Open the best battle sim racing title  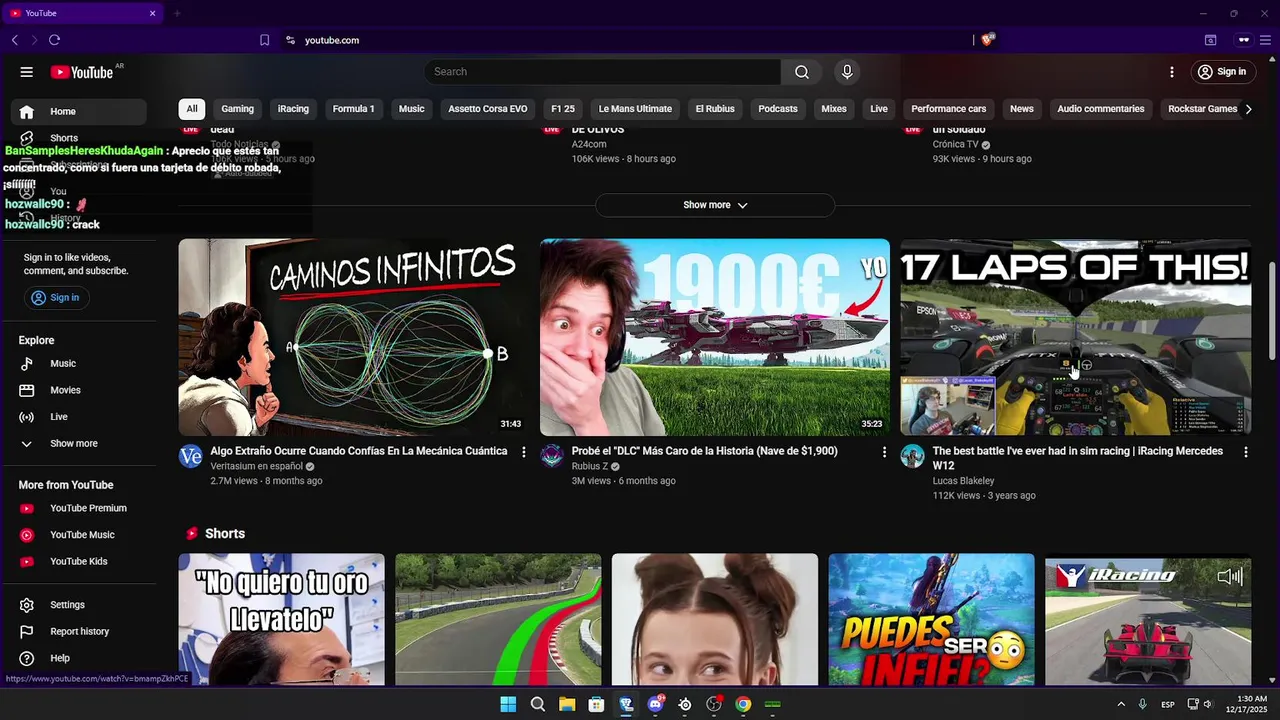(1078, 458)
